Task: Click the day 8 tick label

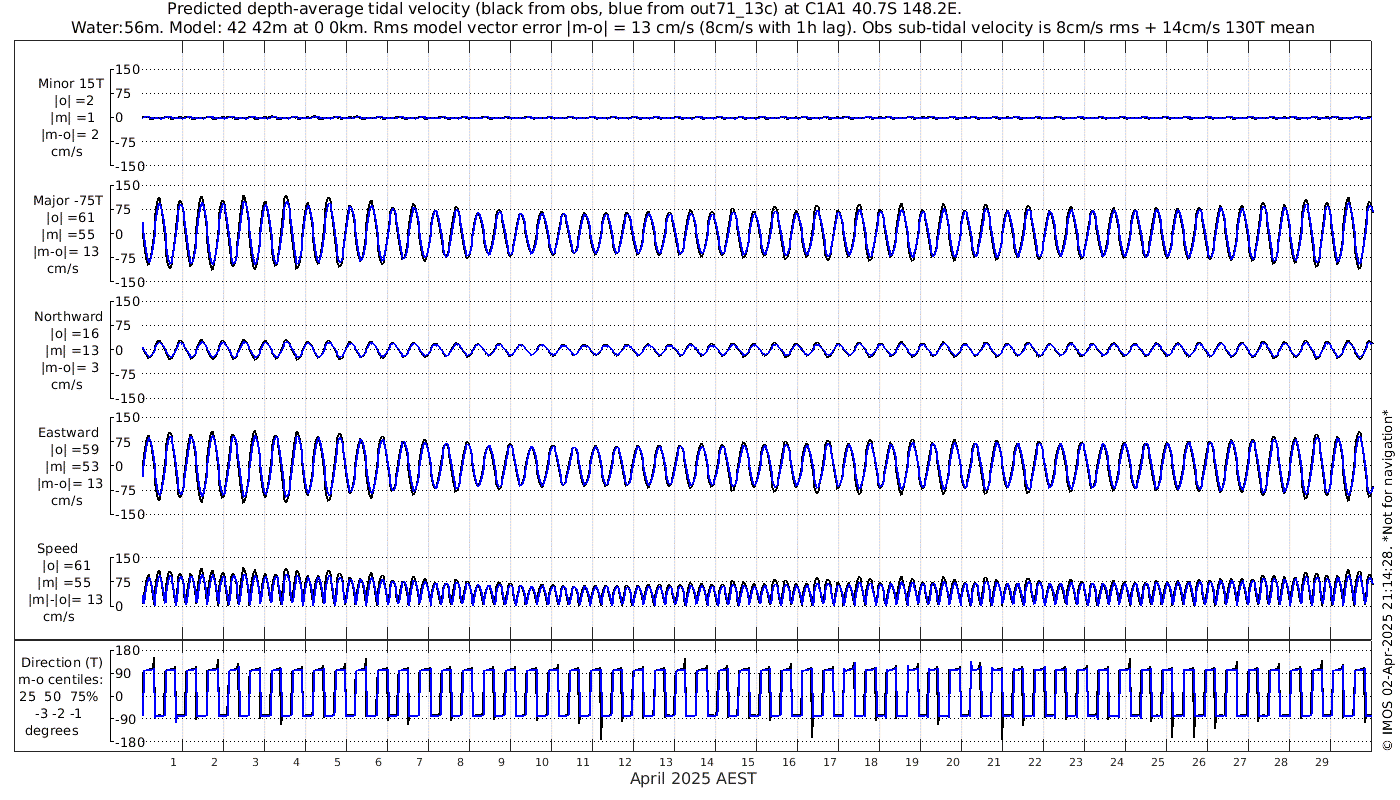Action: click(461, 762)
